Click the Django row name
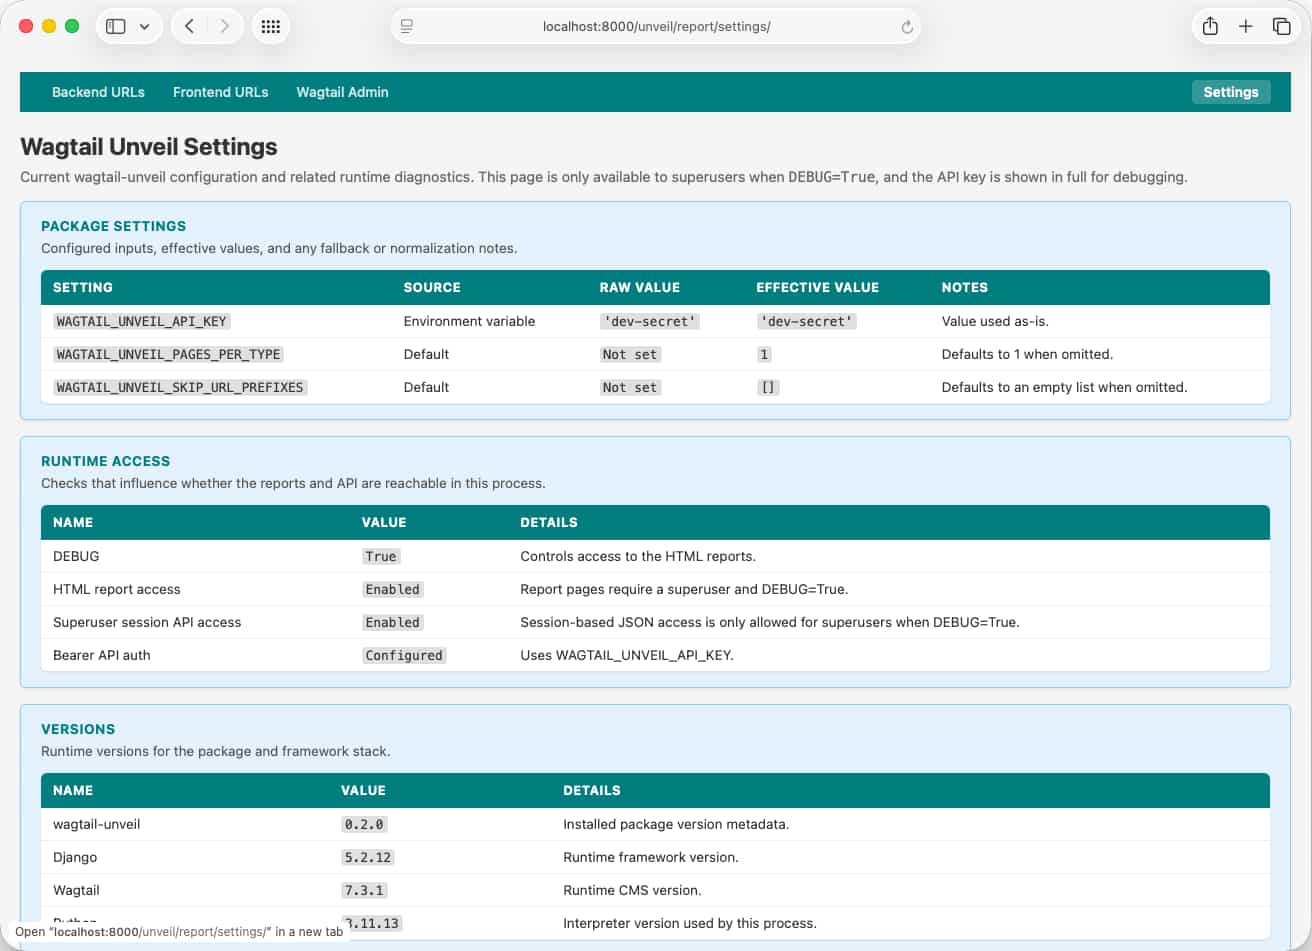Viewport: 1312px width, 951px height. click(x=75, y=857)
